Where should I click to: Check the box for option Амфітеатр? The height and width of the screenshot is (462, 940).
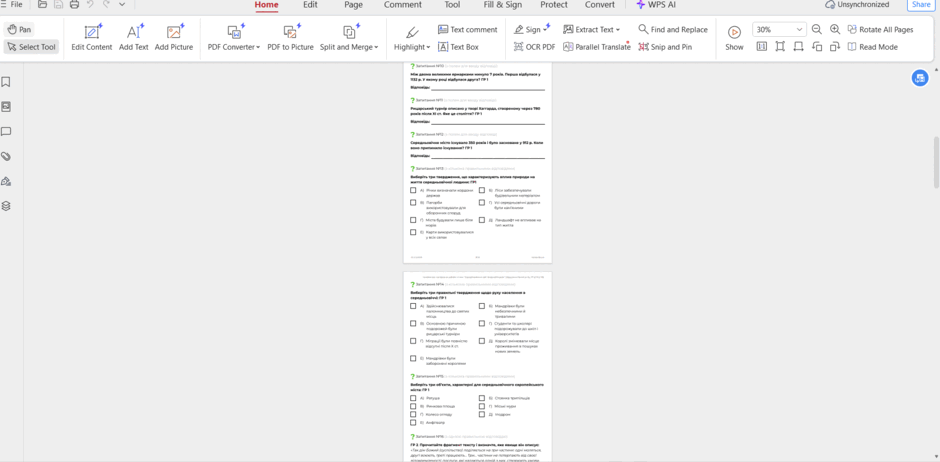[x=413, y=422]
